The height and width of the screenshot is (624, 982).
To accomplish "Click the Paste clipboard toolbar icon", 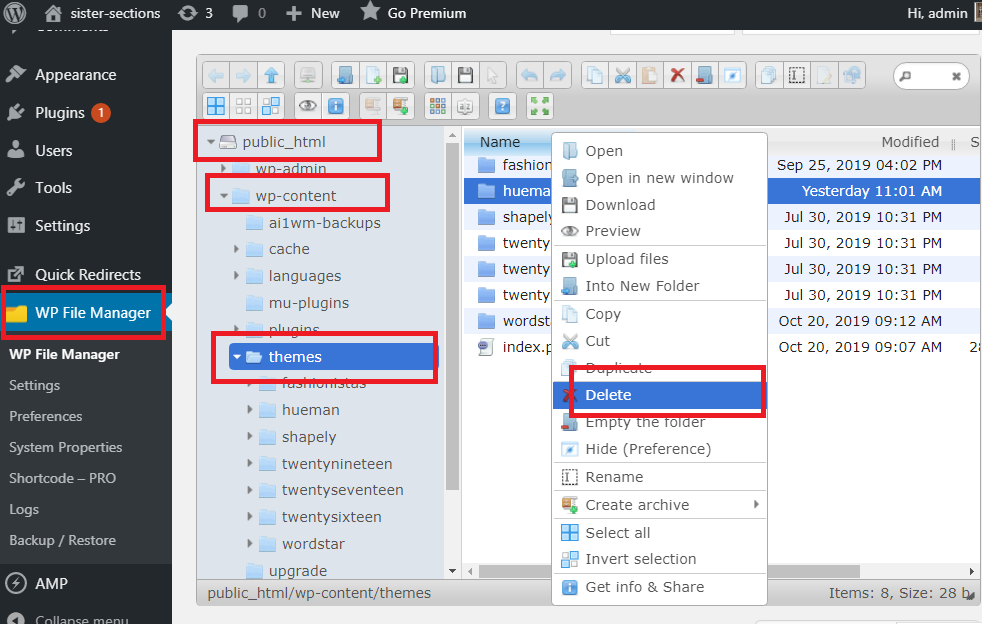I will pos(650,76).
